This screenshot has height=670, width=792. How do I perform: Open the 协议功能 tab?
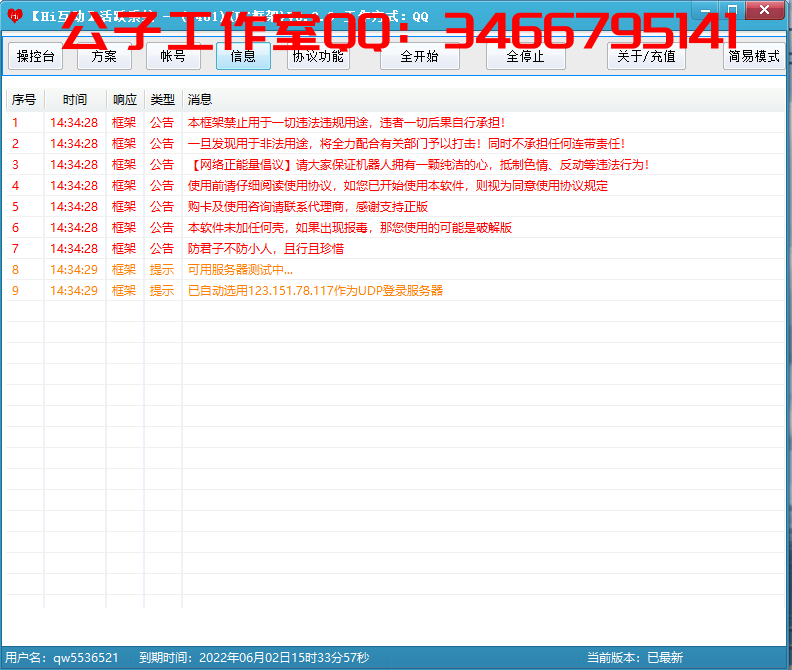pyautogui.click(x=318, y=56)
